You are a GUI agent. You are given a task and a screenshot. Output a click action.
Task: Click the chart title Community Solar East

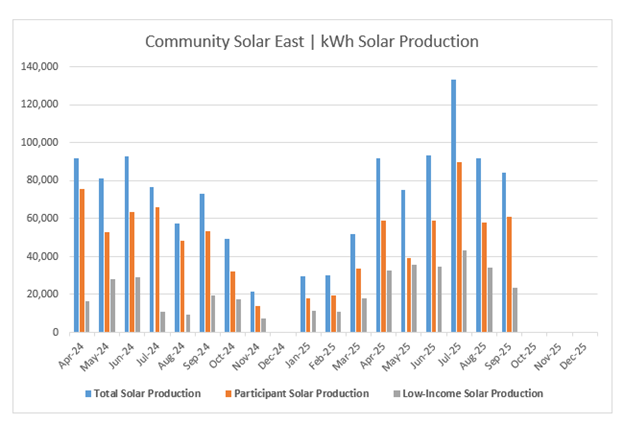coord(311,42)
